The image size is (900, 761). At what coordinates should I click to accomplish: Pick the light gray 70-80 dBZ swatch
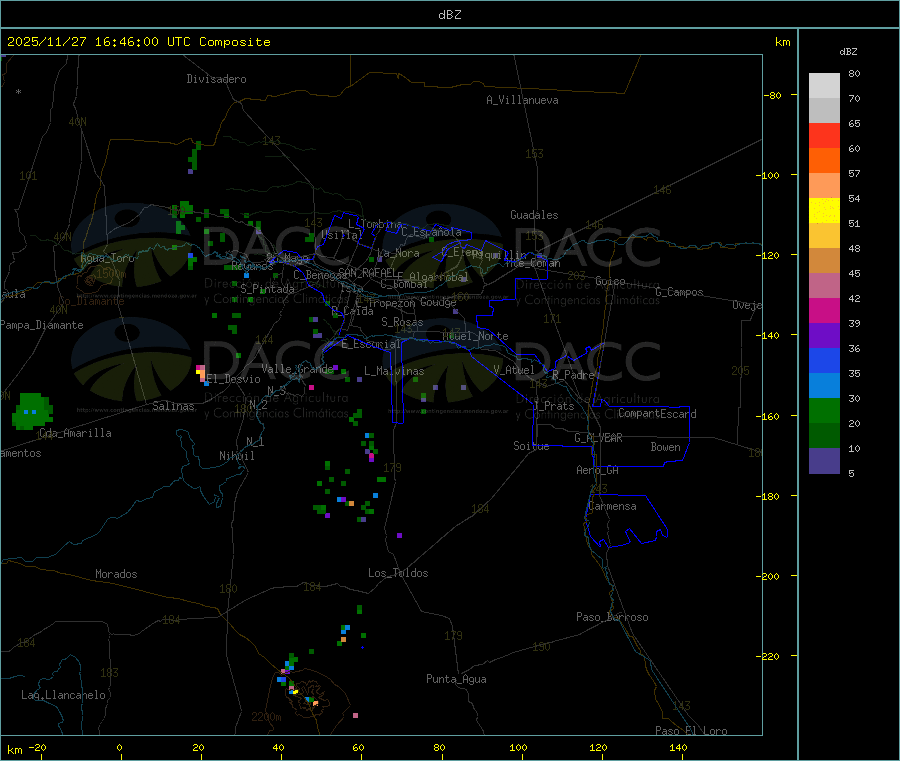pos(824,86)
